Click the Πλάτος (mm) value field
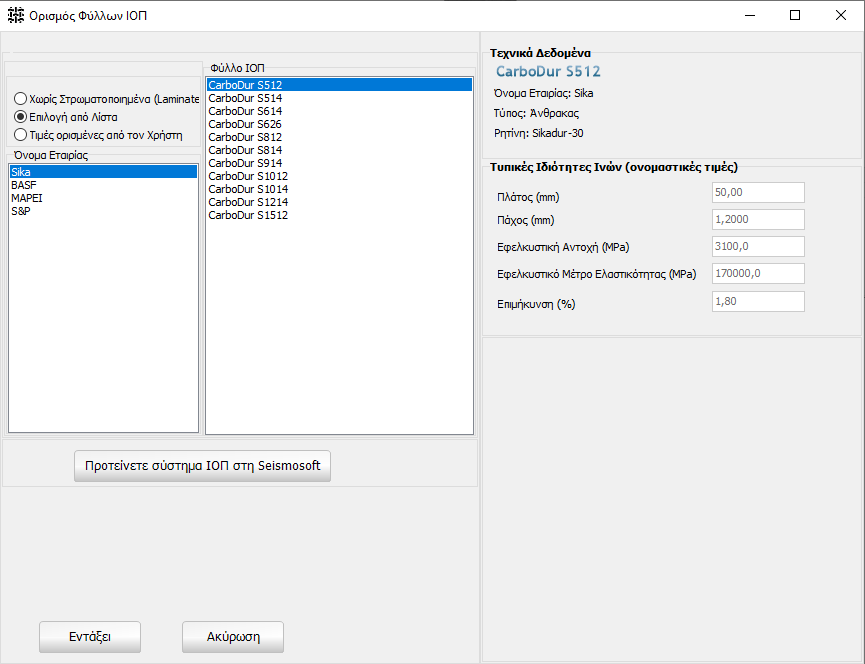Screen dimensions: 865x664 click(x=758, y=192)
